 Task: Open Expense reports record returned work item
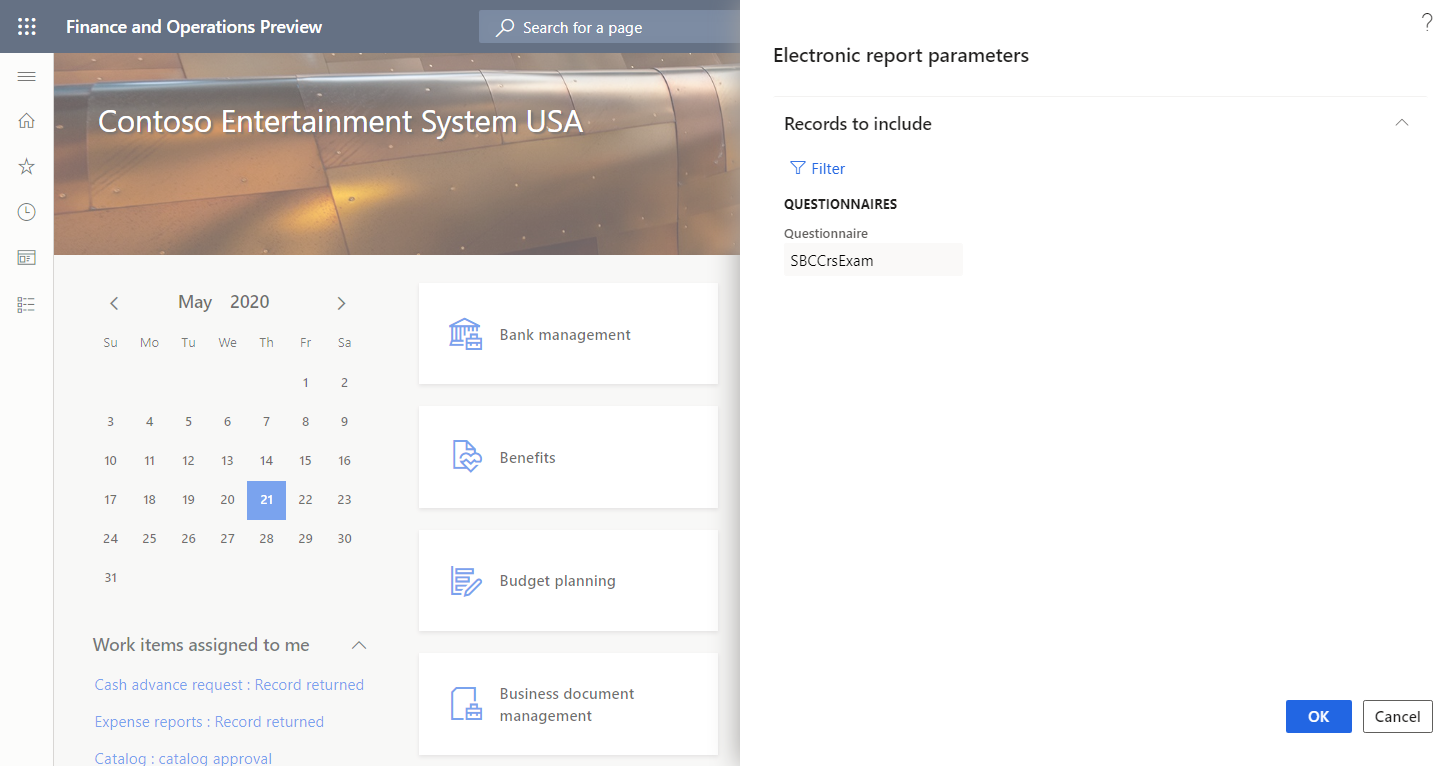click(209, 721)
